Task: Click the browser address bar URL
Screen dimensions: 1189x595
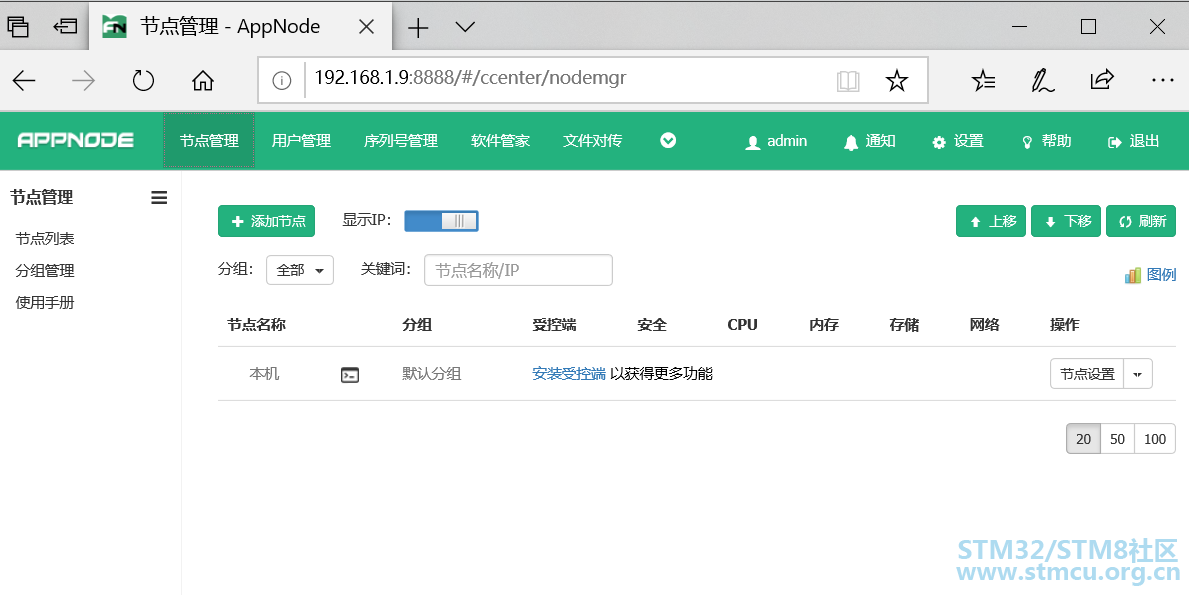Action: tap(470, 78)
